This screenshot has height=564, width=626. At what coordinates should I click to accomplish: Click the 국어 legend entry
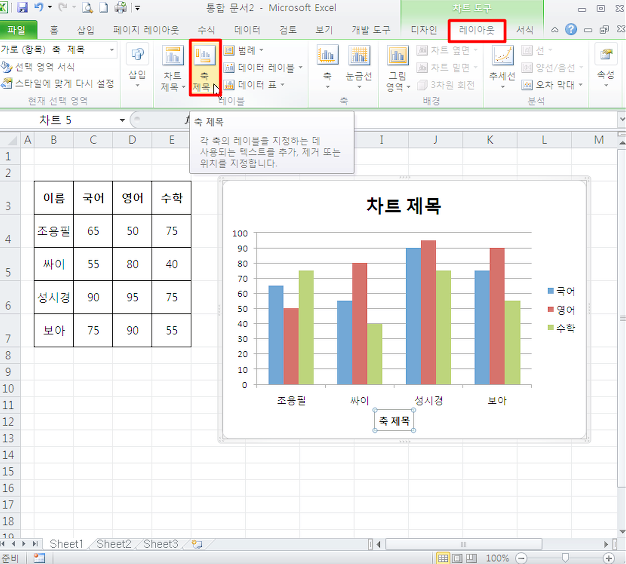[561, 291]
